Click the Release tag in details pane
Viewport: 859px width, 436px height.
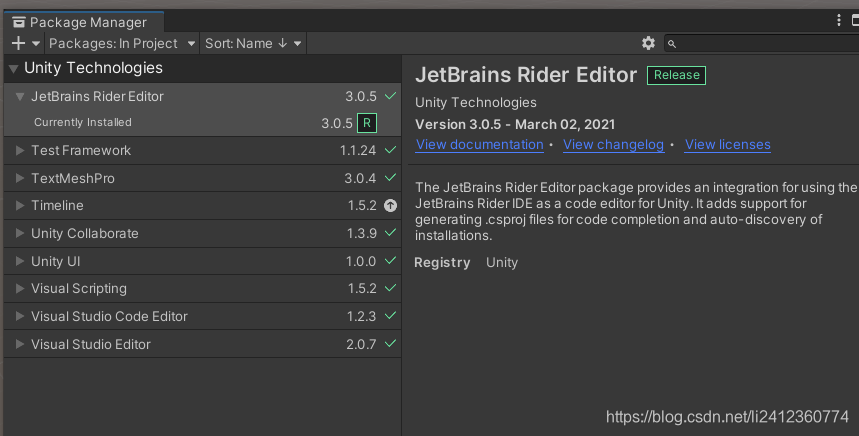[x=677, y=75]
